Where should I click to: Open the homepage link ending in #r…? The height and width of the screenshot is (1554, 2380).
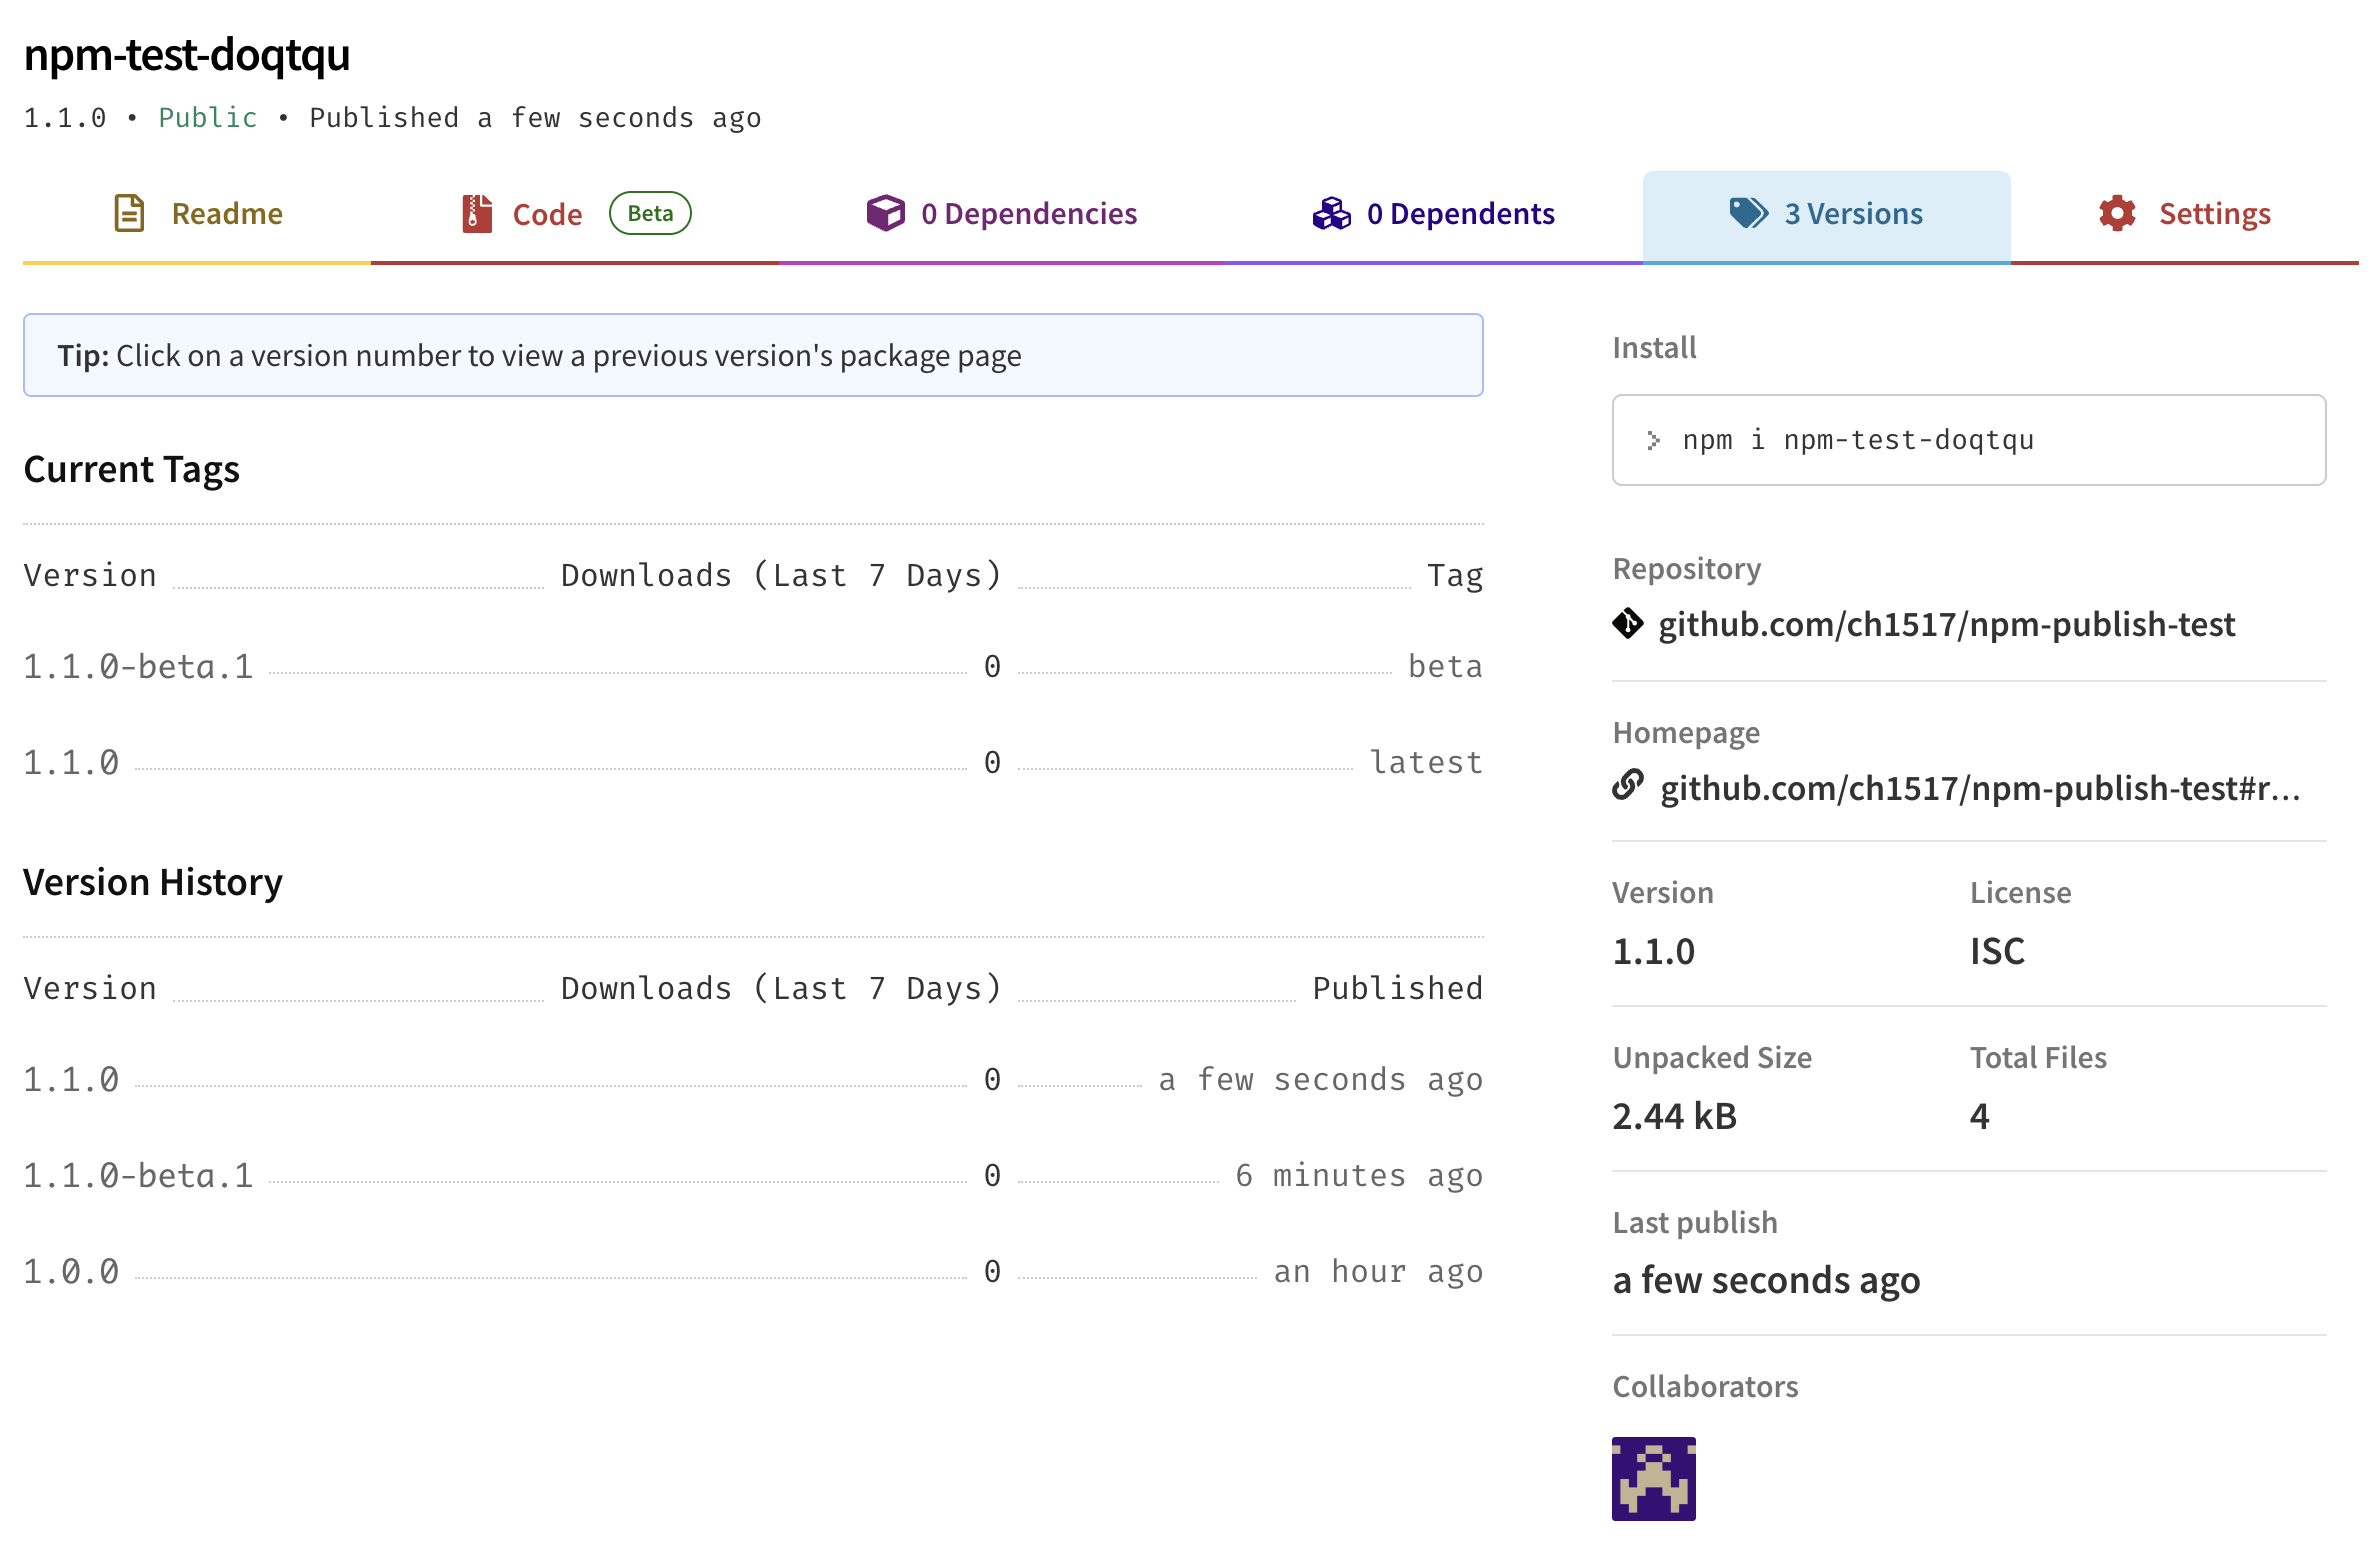pos(1980,789)
